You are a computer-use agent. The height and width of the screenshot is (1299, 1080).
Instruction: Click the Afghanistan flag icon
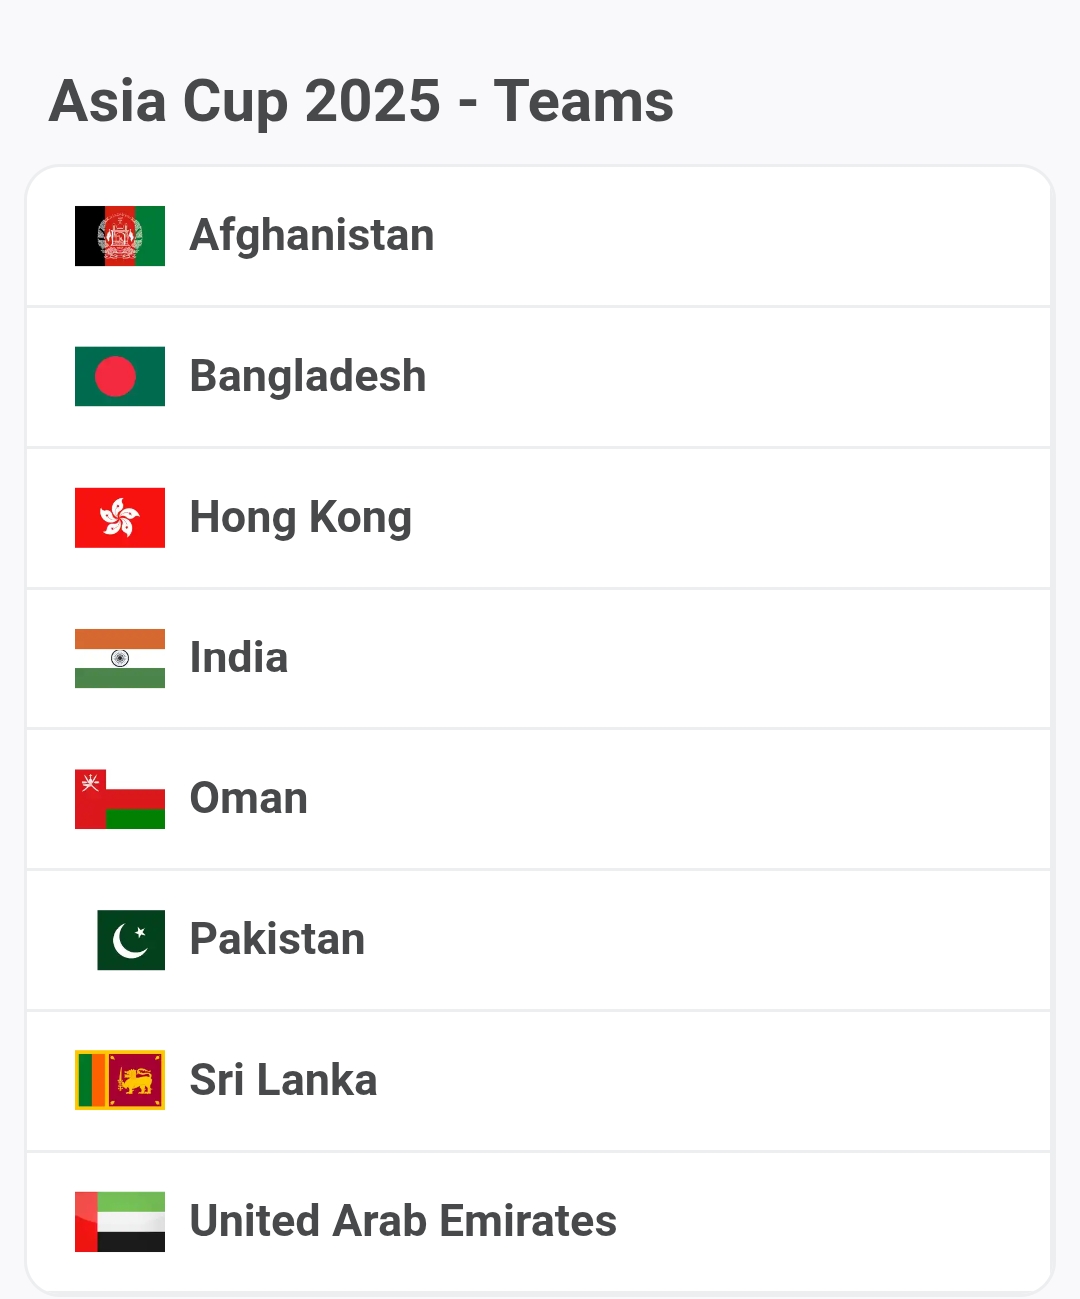pyautogui.click(x=120, y=236)
